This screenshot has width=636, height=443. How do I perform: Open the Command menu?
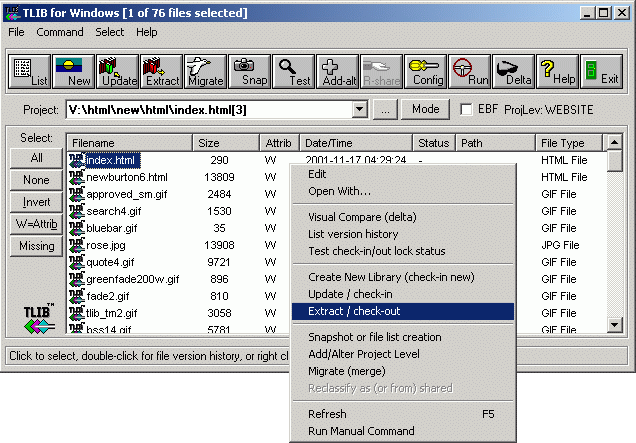click(60, 32)
